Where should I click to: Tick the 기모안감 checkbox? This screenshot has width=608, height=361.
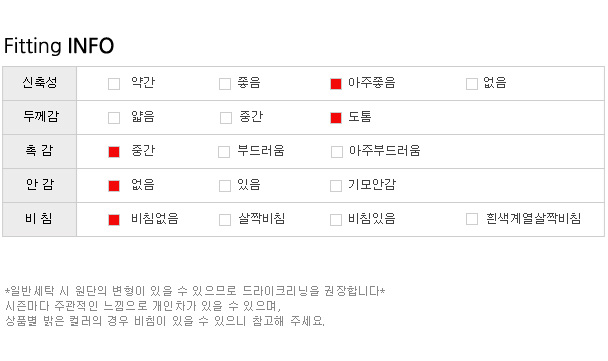pyautogui.click(x=336, y=186)
